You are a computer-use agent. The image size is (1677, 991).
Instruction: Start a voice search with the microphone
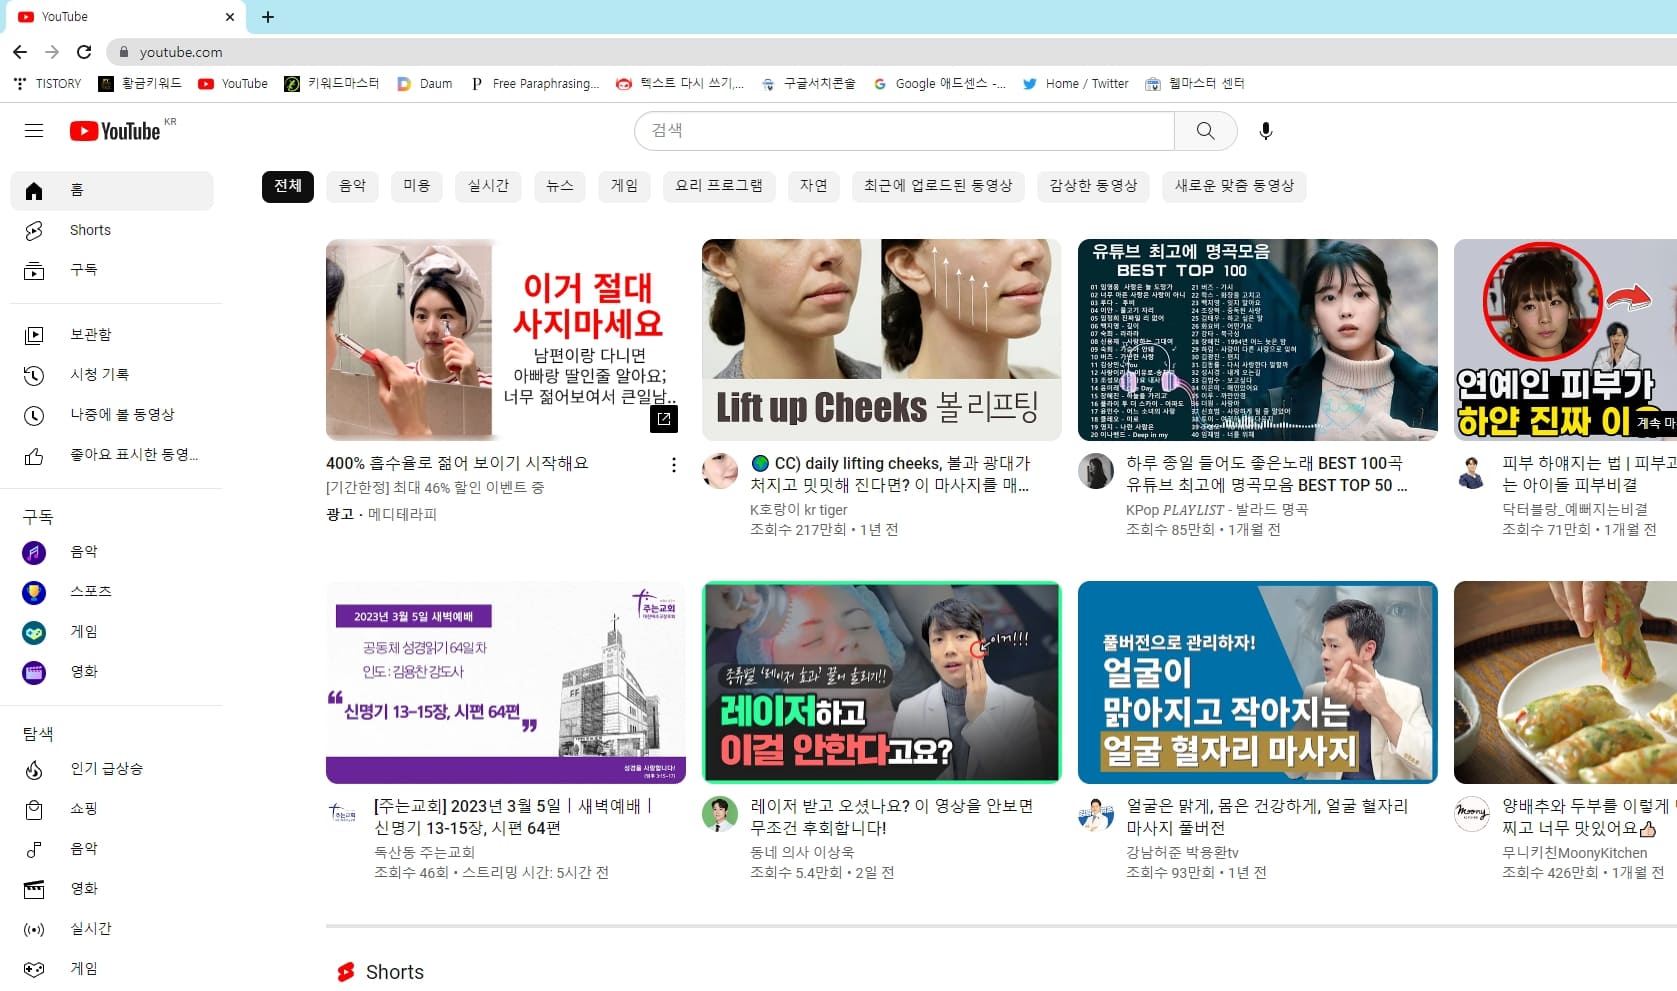coord(1266,130)
